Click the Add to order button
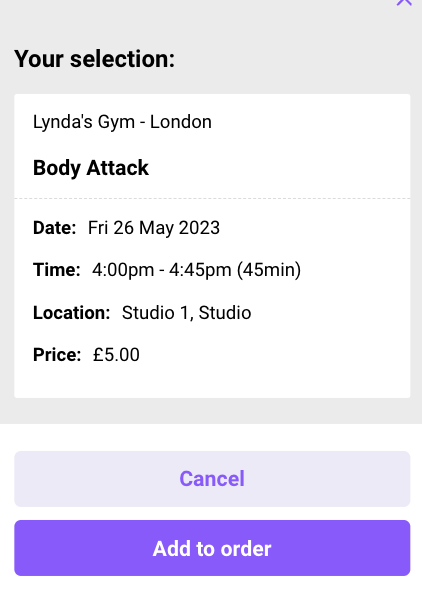 pyautogui.click(x=212, y=548)
